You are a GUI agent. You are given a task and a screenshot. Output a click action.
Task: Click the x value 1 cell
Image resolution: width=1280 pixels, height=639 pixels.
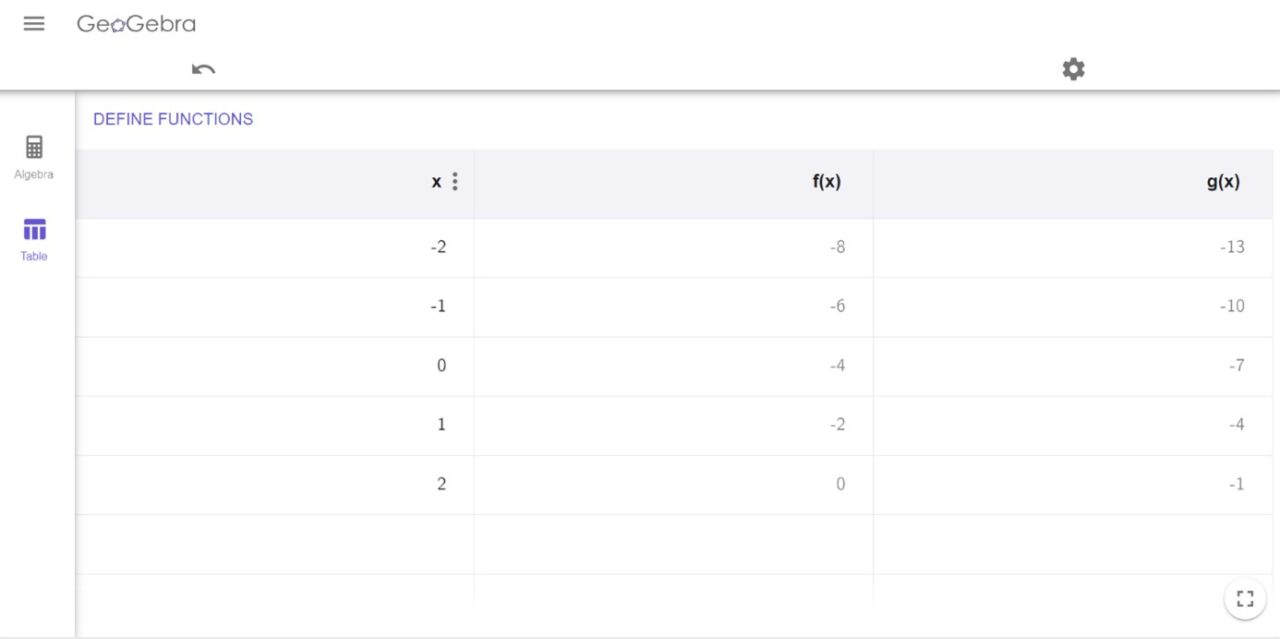[x=441, y=424]
